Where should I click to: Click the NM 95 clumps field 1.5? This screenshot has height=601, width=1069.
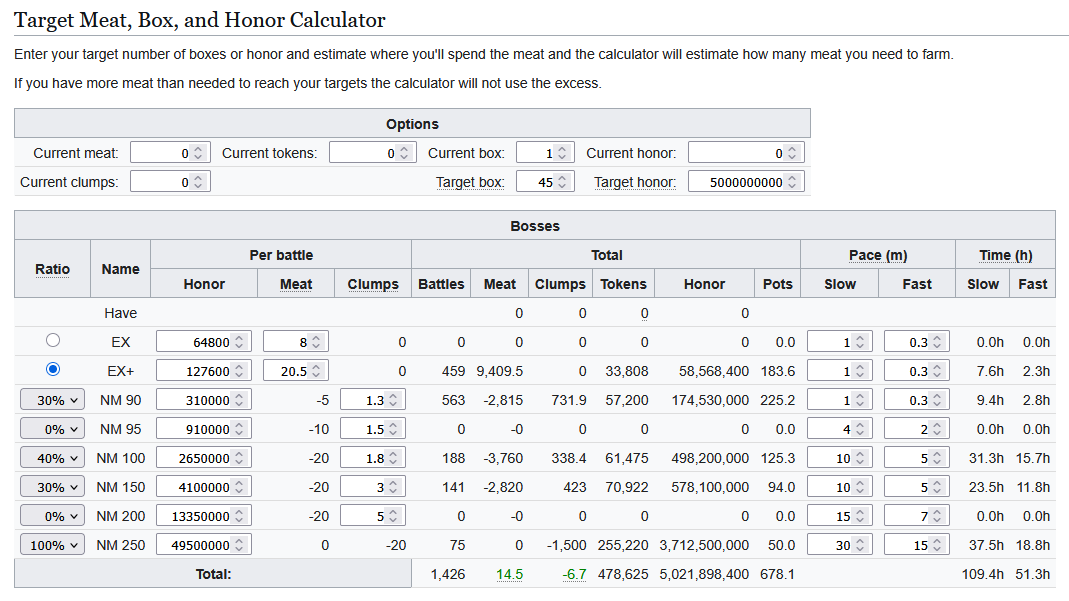[x=373, y=429]
